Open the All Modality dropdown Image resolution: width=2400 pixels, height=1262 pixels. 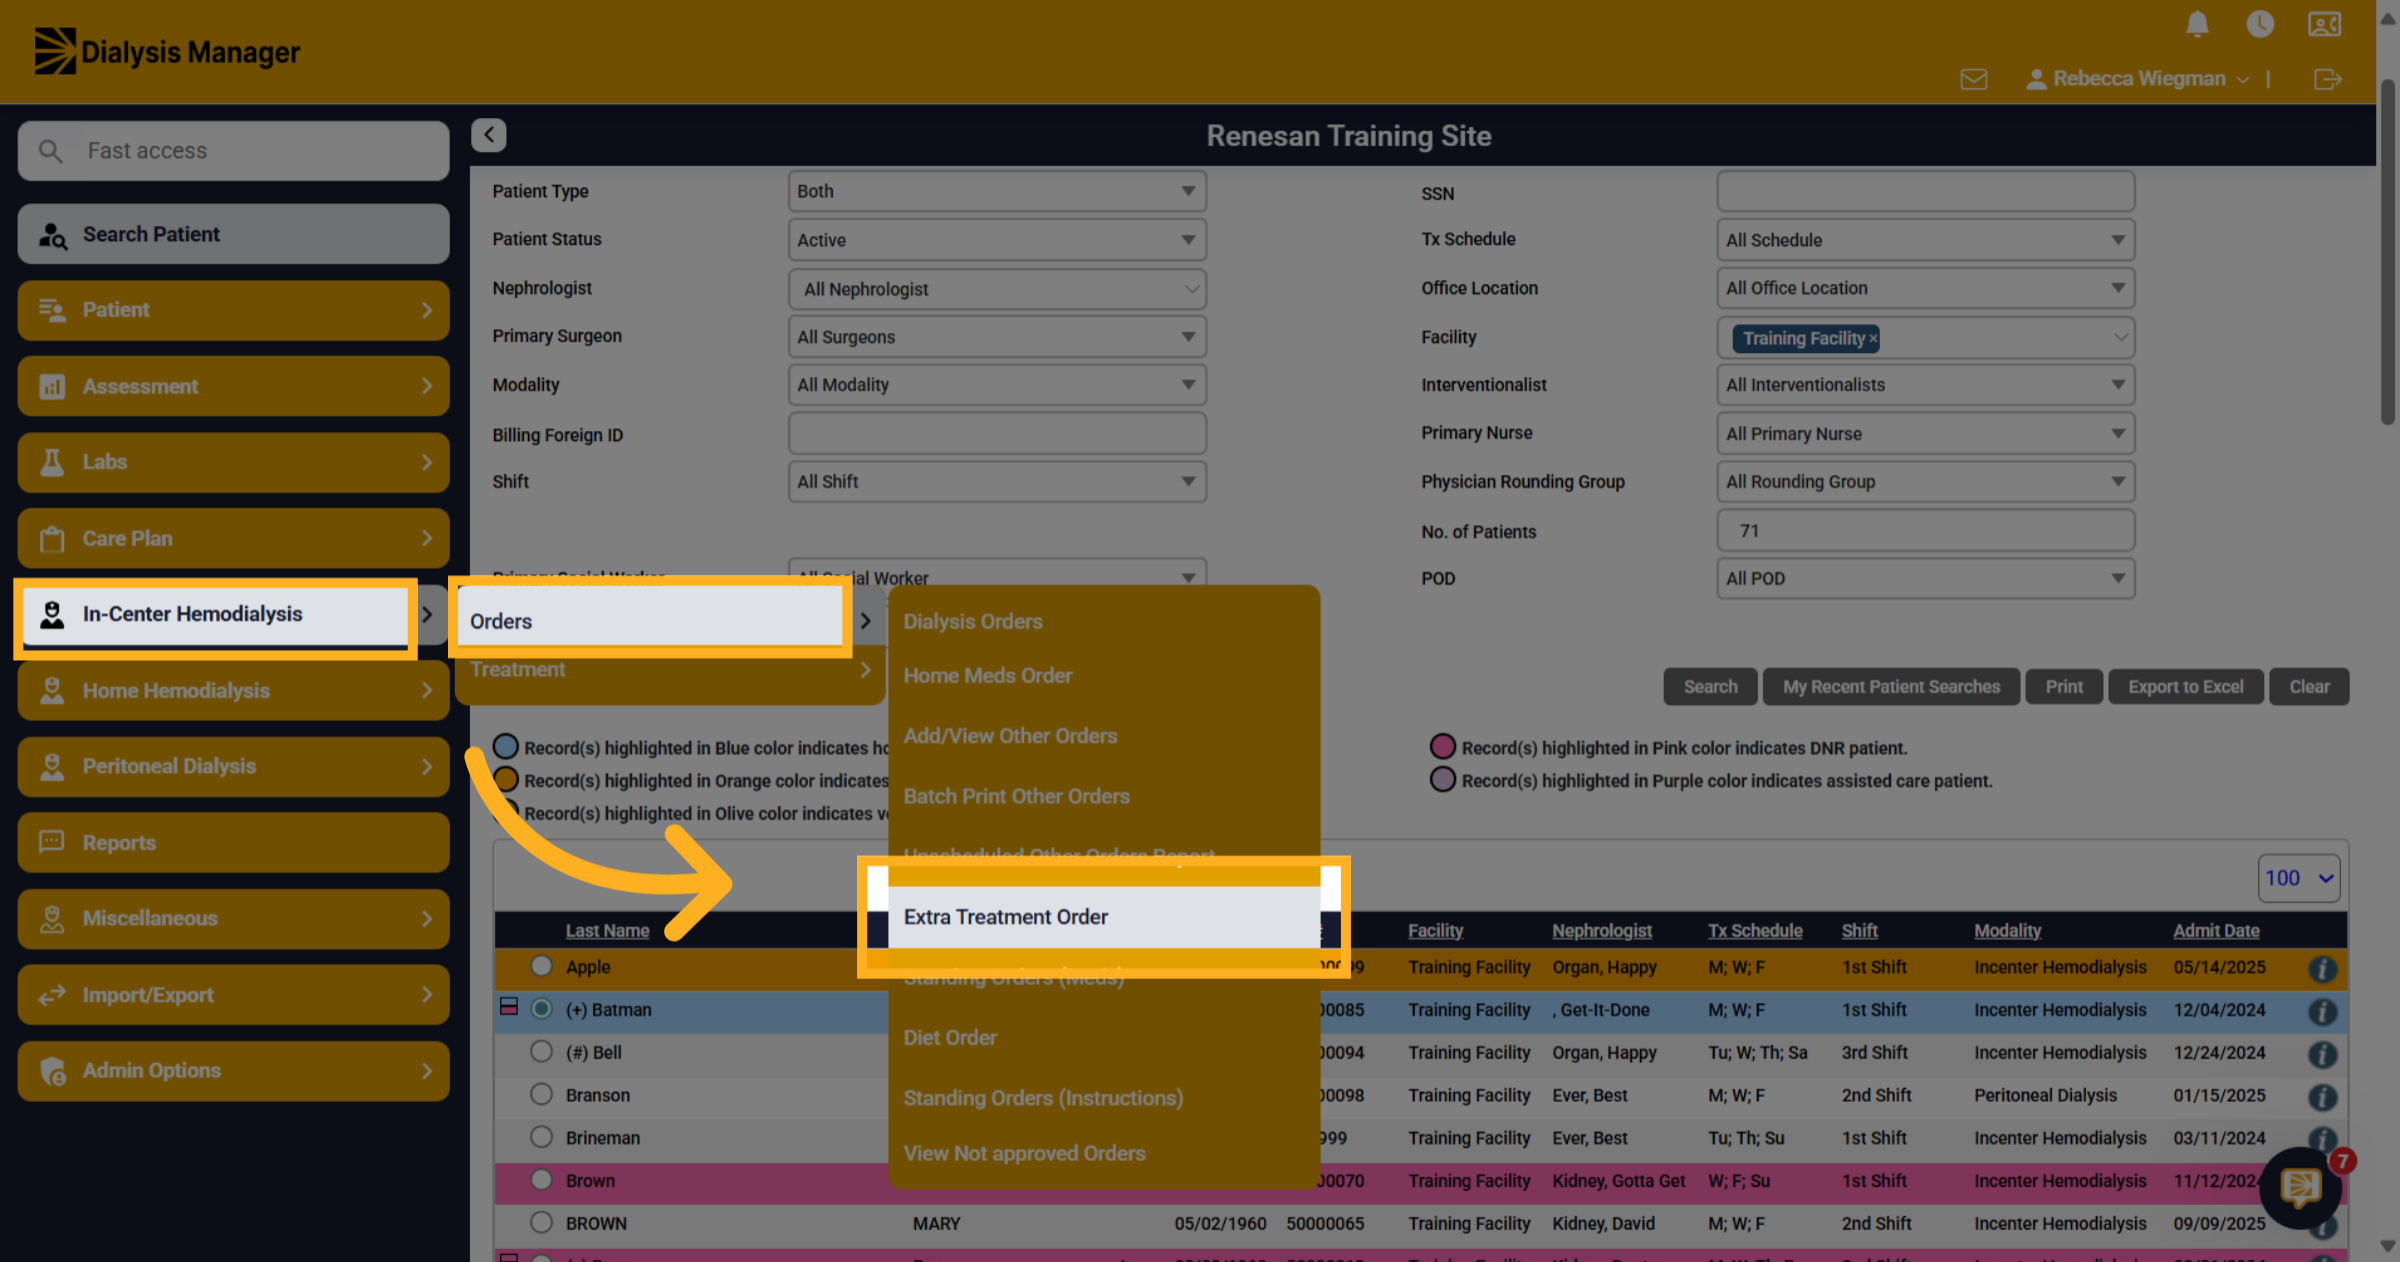tap(997, 385)
